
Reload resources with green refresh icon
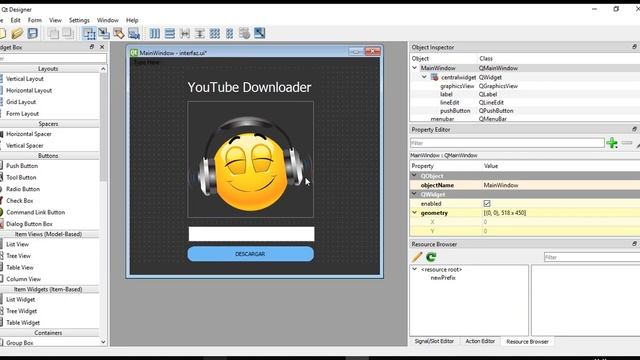pyautogui.click(x=431, y=257)
